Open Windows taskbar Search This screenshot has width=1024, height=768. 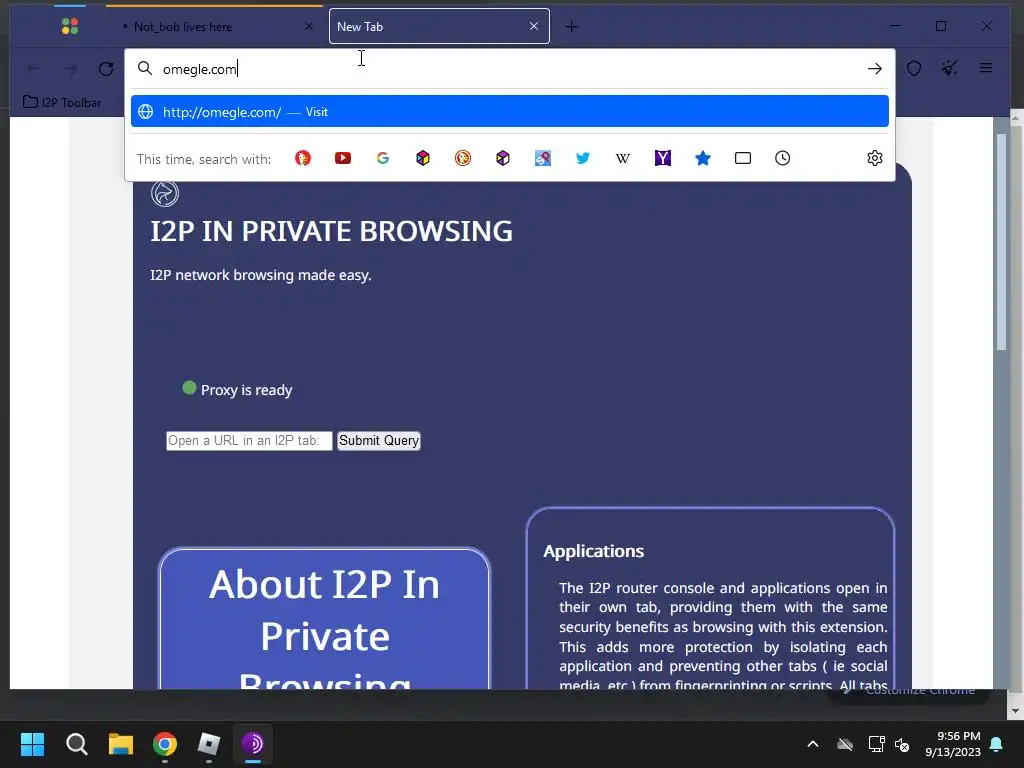point(76,744)
